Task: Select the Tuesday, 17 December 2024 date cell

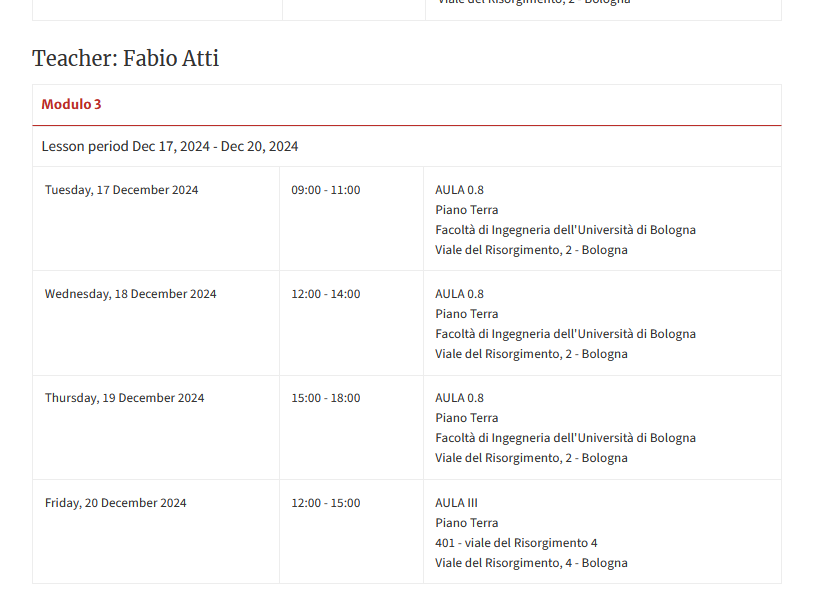Action: 121,190
